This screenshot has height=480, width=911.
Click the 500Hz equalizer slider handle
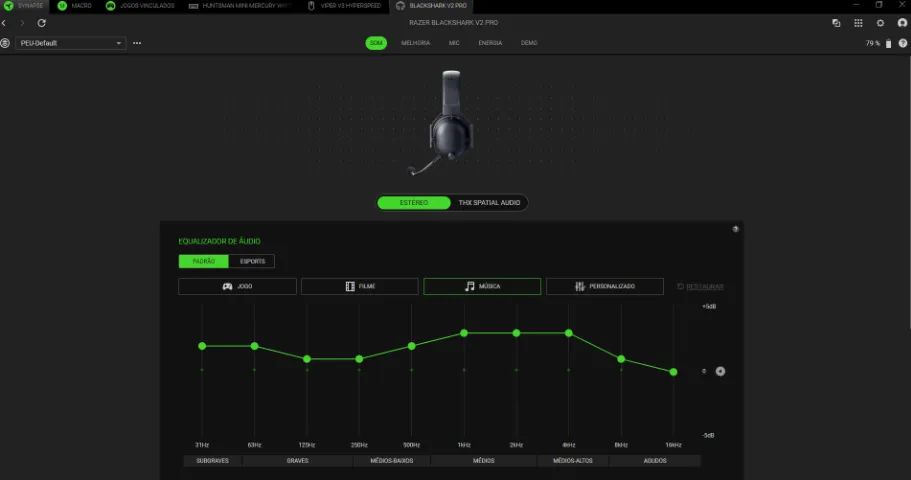click(x=411, y=346)
